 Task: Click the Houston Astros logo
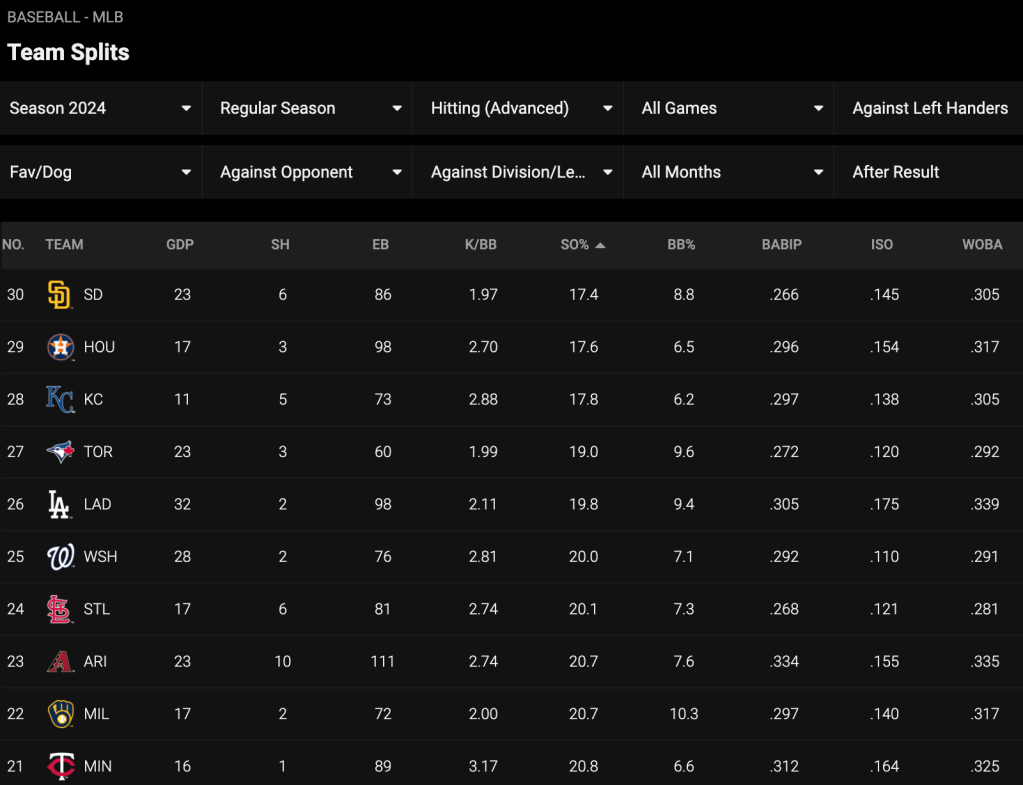[60, 346]
